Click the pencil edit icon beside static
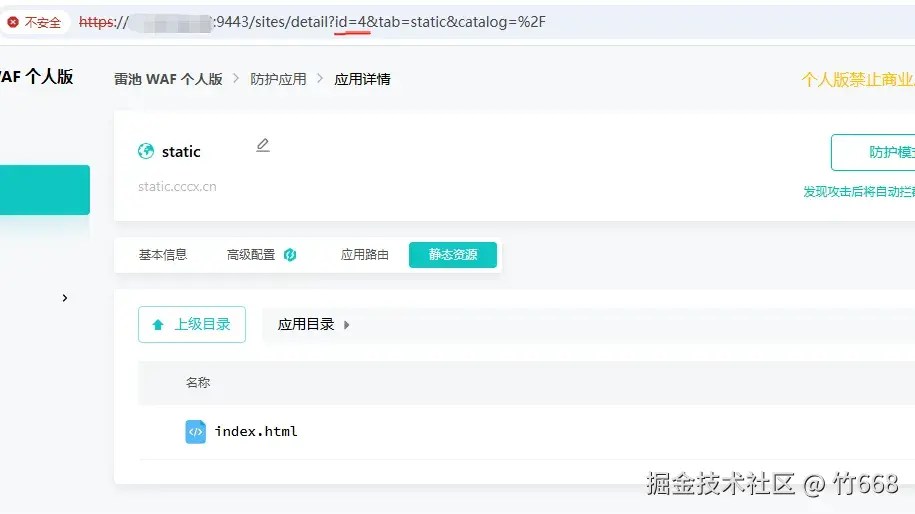This screenshot has height=514, width=915. click(x=263, y=145)
